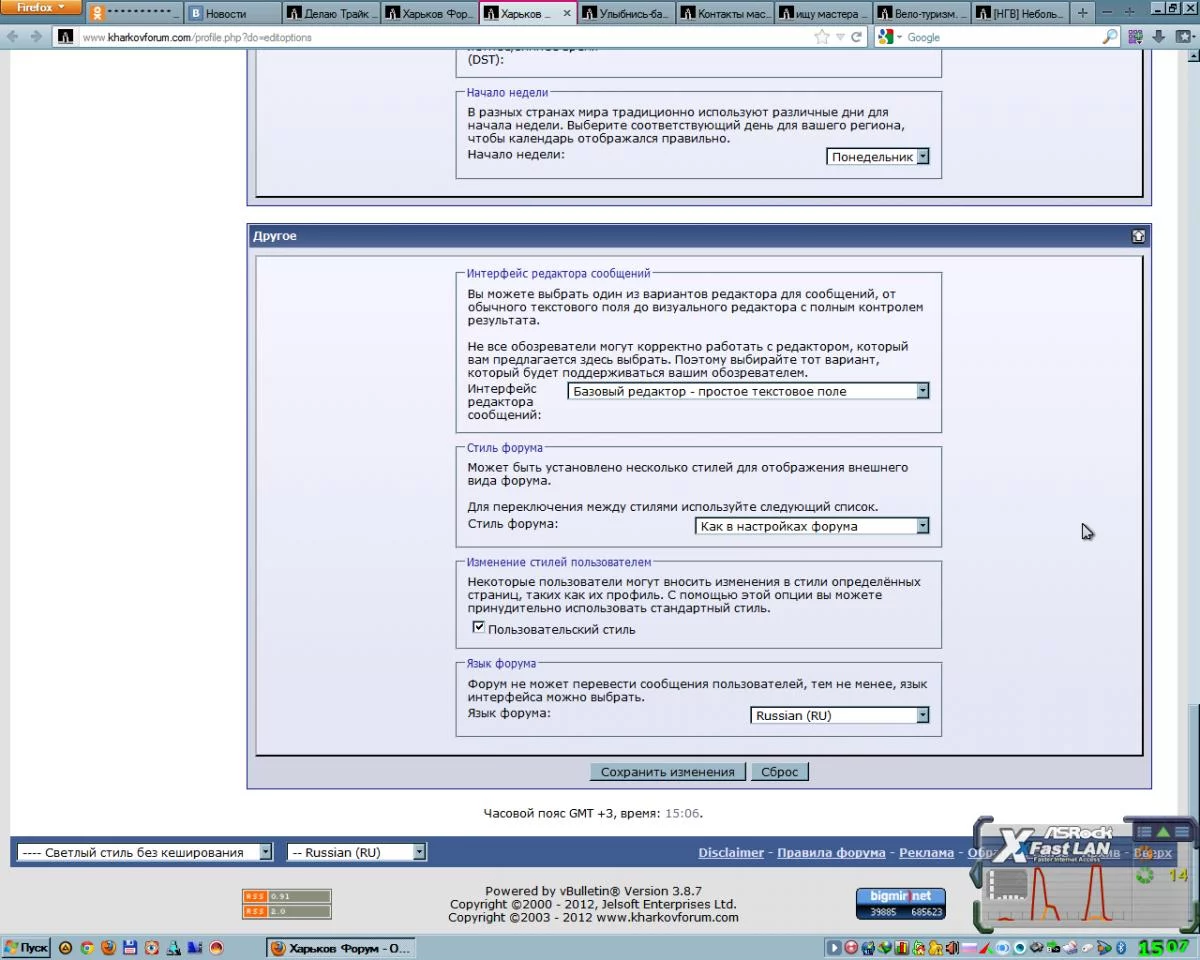Click the green triangle on XFast LAN widget
Screen dimensions: 1200x960
[x=1163, y=832]
